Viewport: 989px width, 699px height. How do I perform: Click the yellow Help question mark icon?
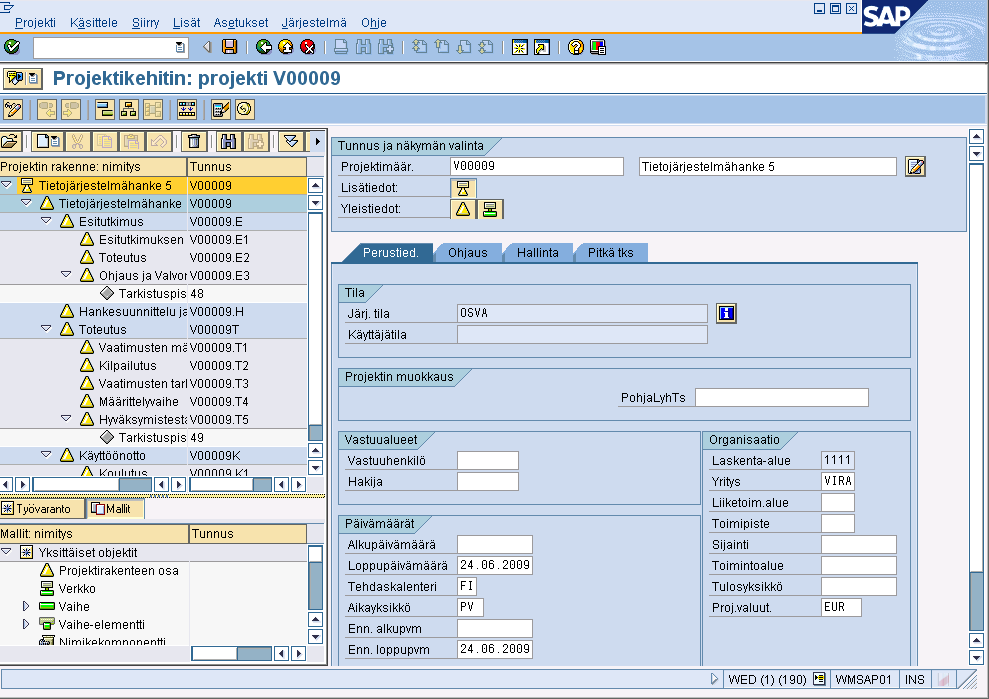coord(575,47)
